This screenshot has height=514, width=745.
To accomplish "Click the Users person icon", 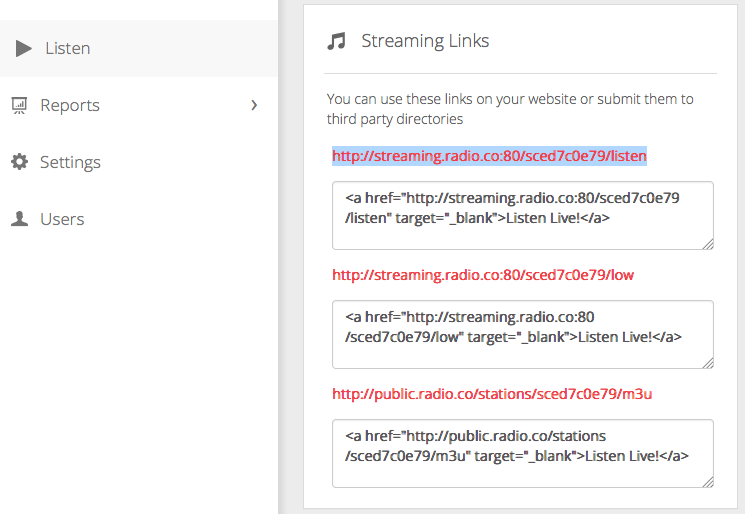I will 19,219.
